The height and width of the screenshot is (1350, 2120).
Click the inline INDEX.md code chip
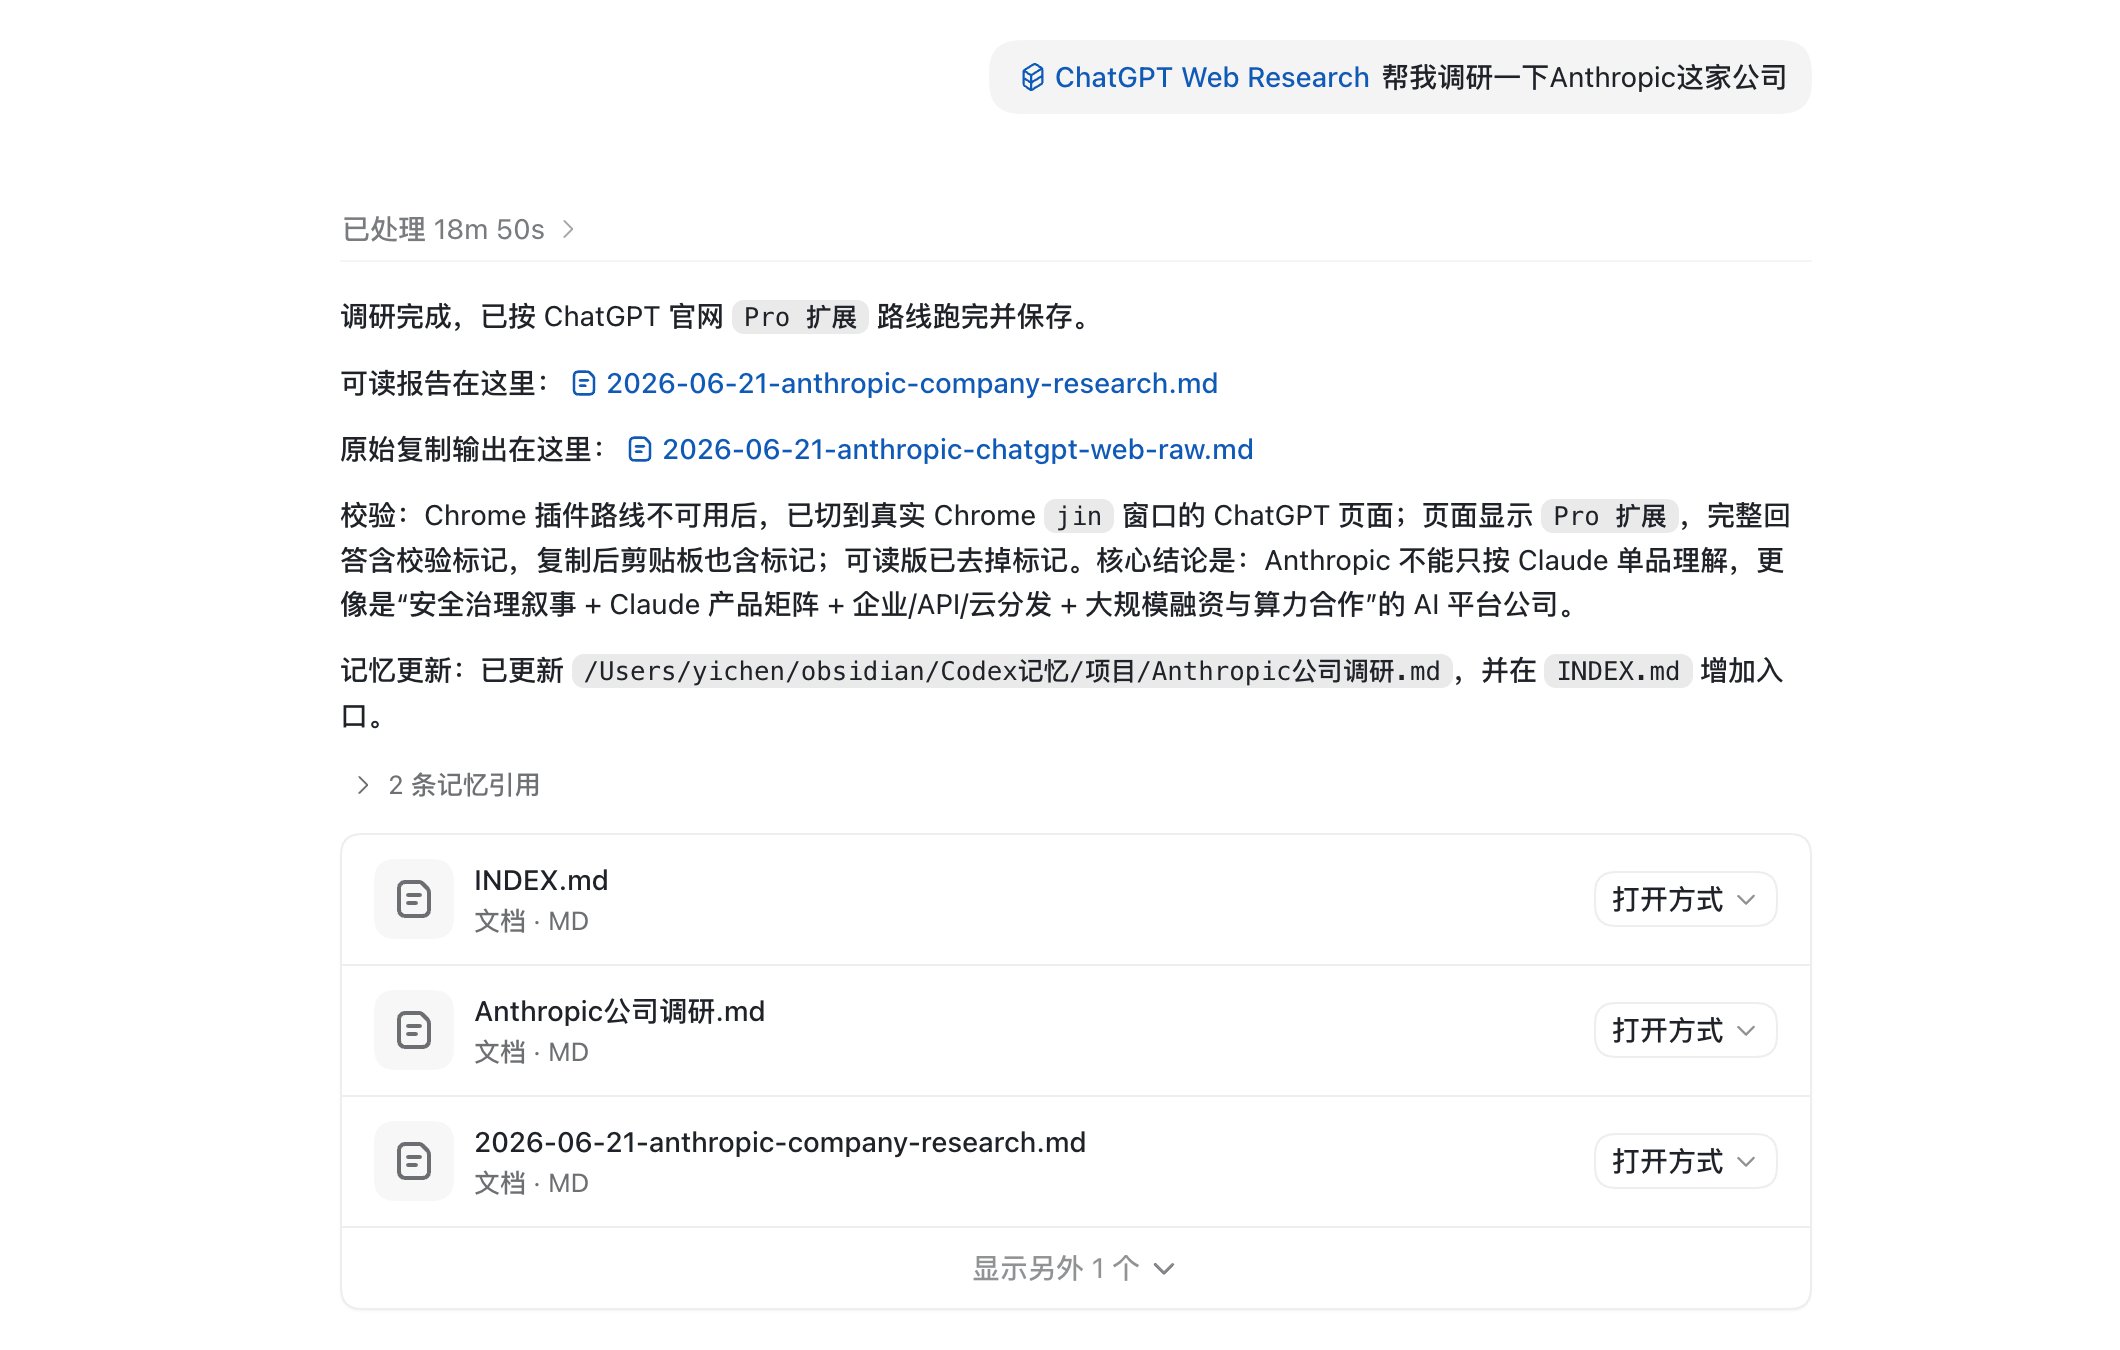click(1618, 671)
